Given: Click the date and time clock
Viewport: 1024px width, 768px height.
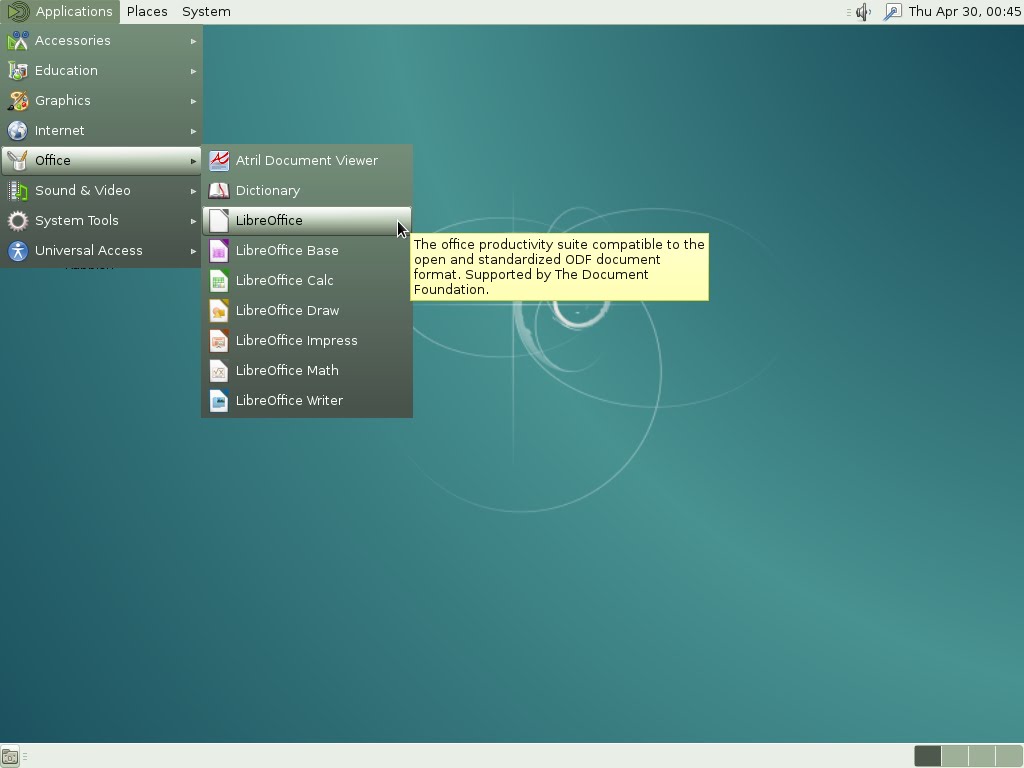Looking at the screenshot, I should pos(965,12).
